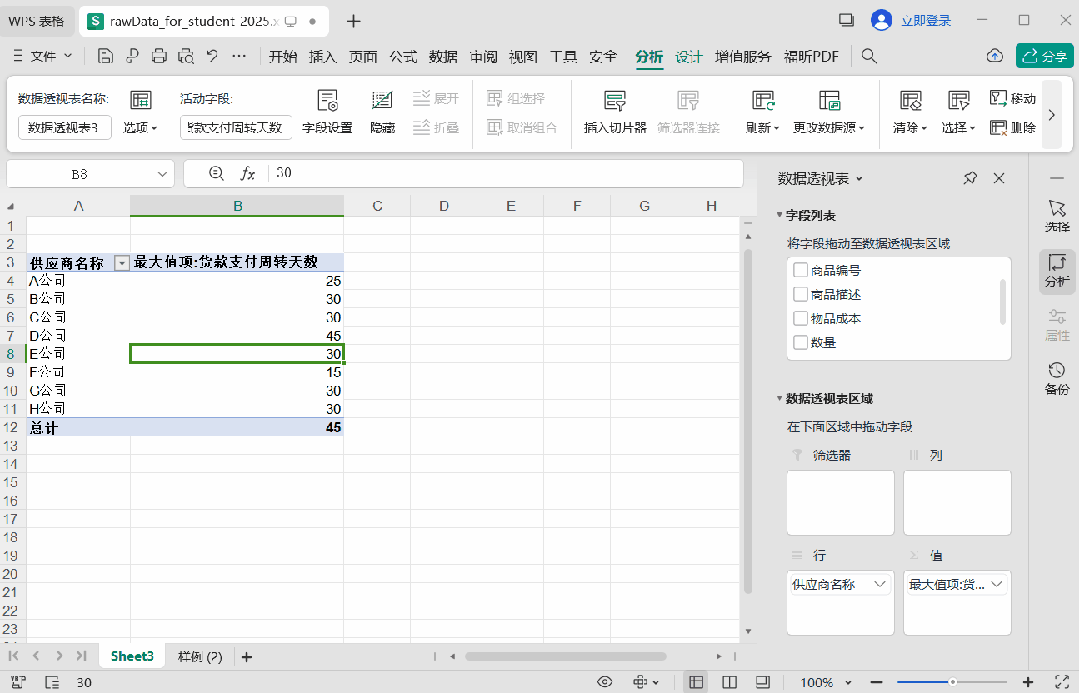The image size is (1079, 693).
Task: Check the 商品编号 field checkbox
Action: pos(800,270)
